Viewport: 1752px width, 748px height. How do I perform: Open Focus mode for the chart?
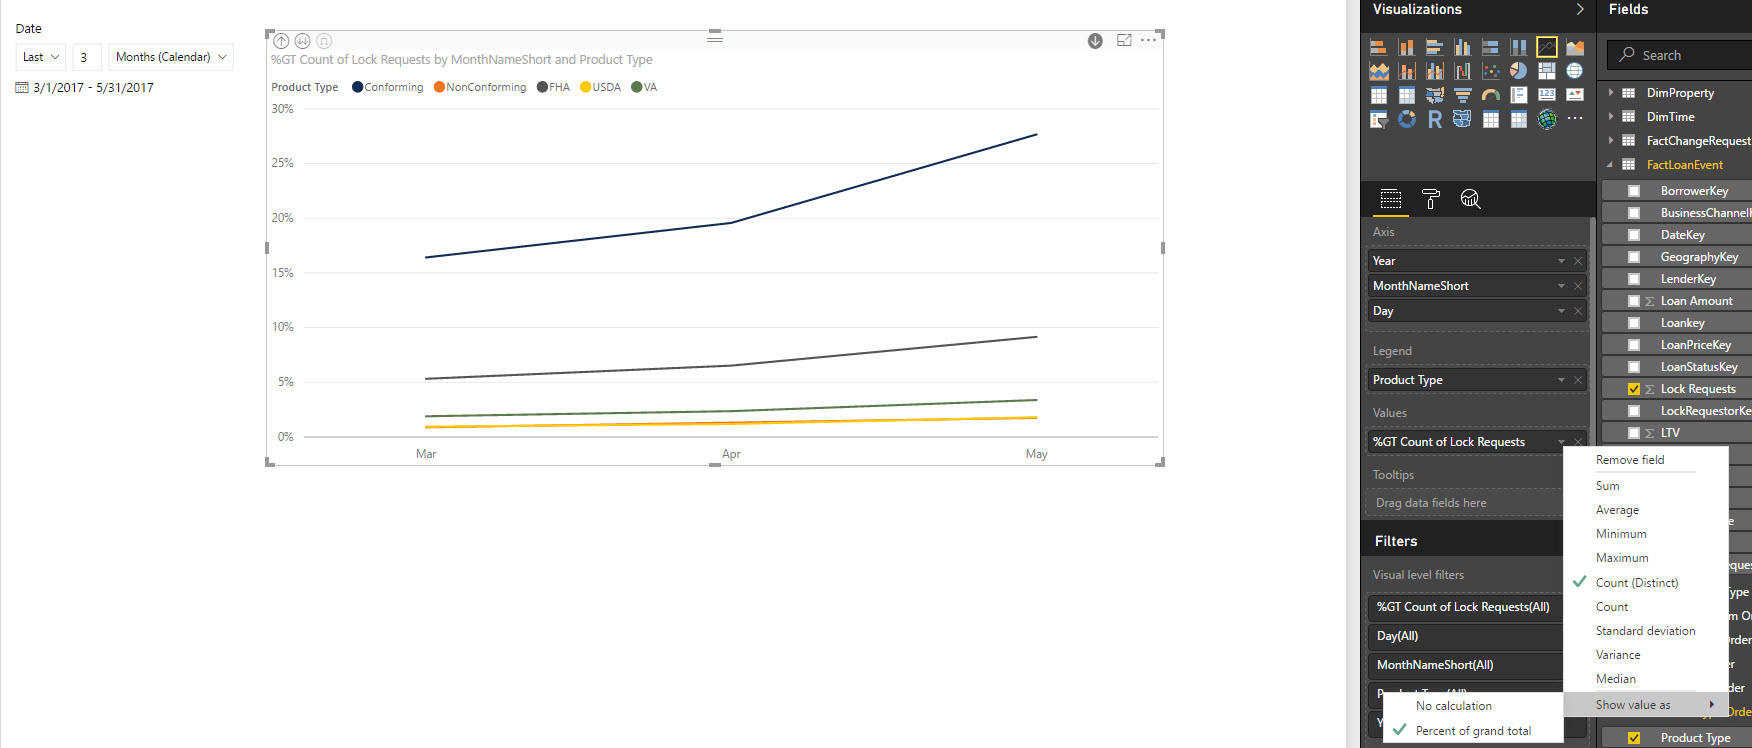(1124, 40)
